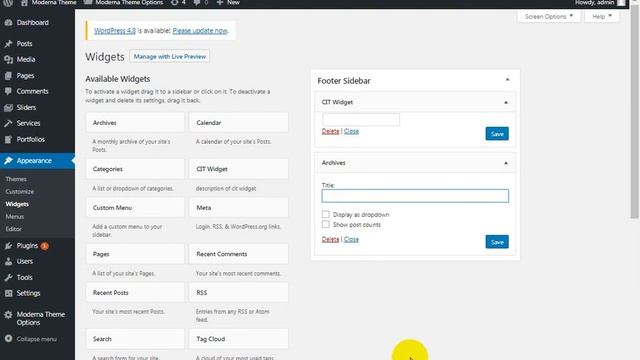Delete the CIT Widget

pos(330,131)
